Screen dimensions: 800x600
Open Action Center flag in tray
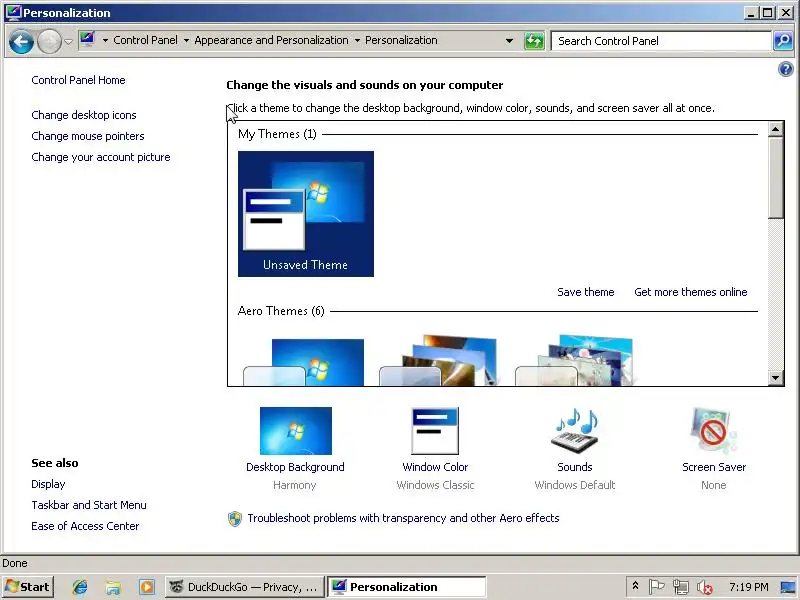click(x=656, y=587)
